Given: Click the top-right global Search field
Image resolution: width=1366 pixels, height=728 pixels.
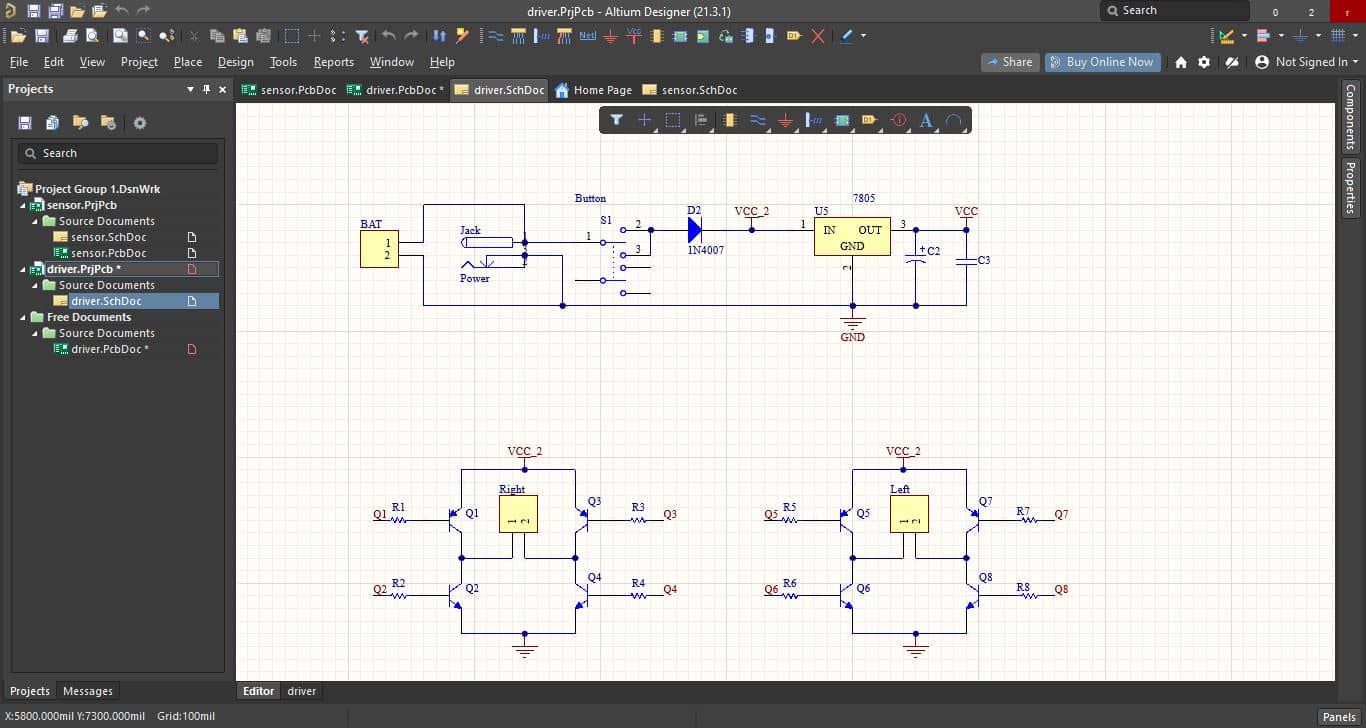Looking at the screenshot, I should tap(1175, 10).
